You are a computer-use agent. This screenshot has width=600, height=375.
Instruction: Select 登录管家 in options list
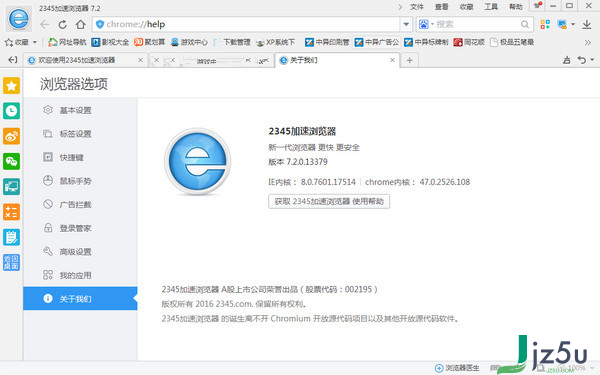click(80, 228)
